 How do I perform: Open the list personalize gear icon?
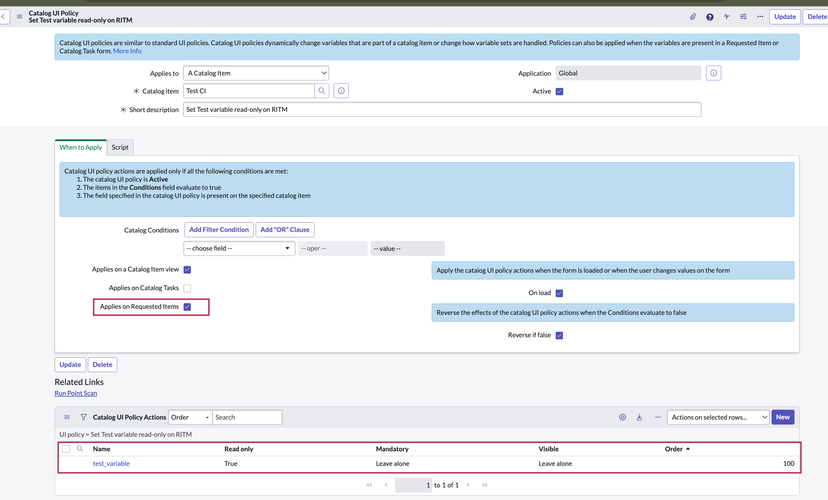[622, 417]
